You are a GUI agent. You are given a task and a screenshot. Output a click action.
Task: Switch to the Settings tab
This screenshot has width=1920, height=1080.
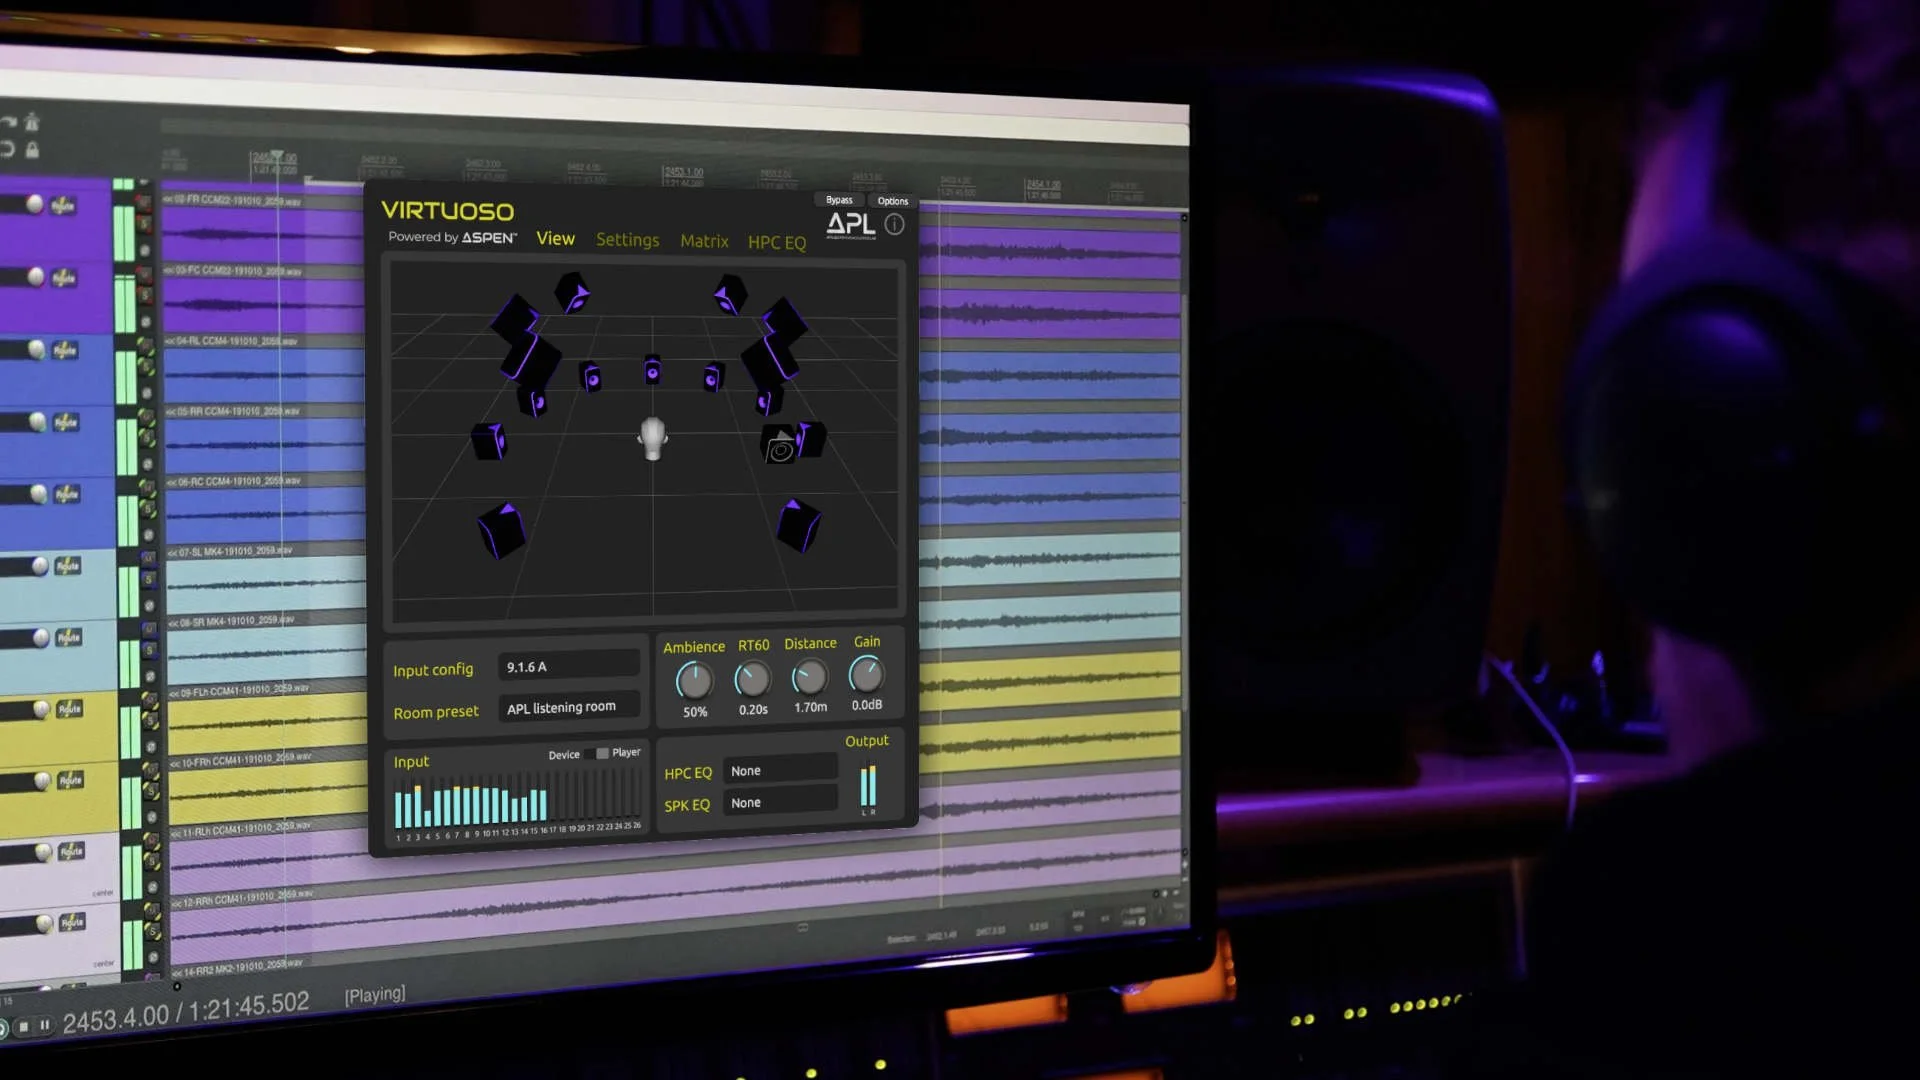(x=627, y=240)
